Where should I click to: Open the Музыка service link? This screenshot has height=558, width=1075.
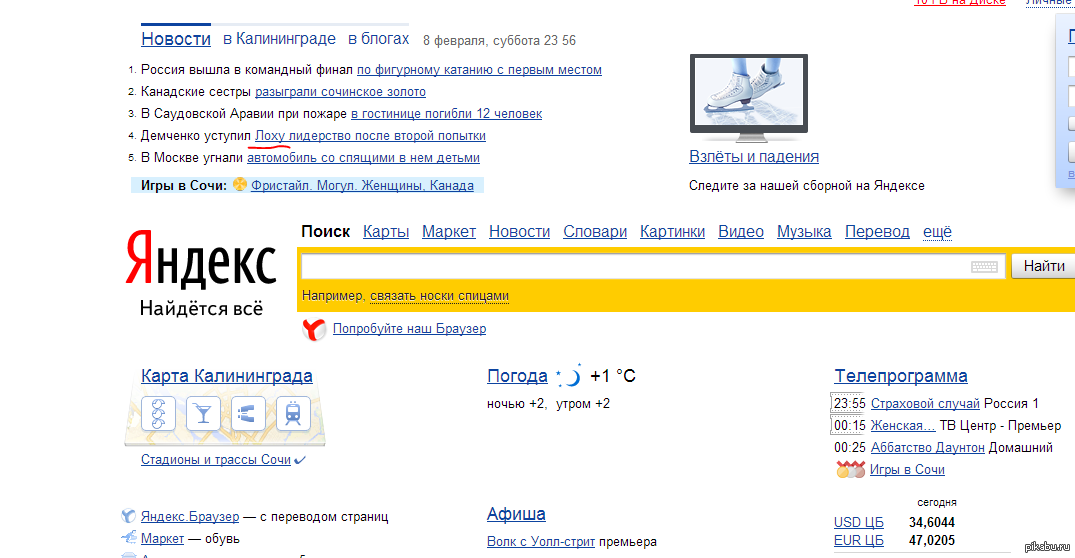pyautogui.click(x=804, y=232)
